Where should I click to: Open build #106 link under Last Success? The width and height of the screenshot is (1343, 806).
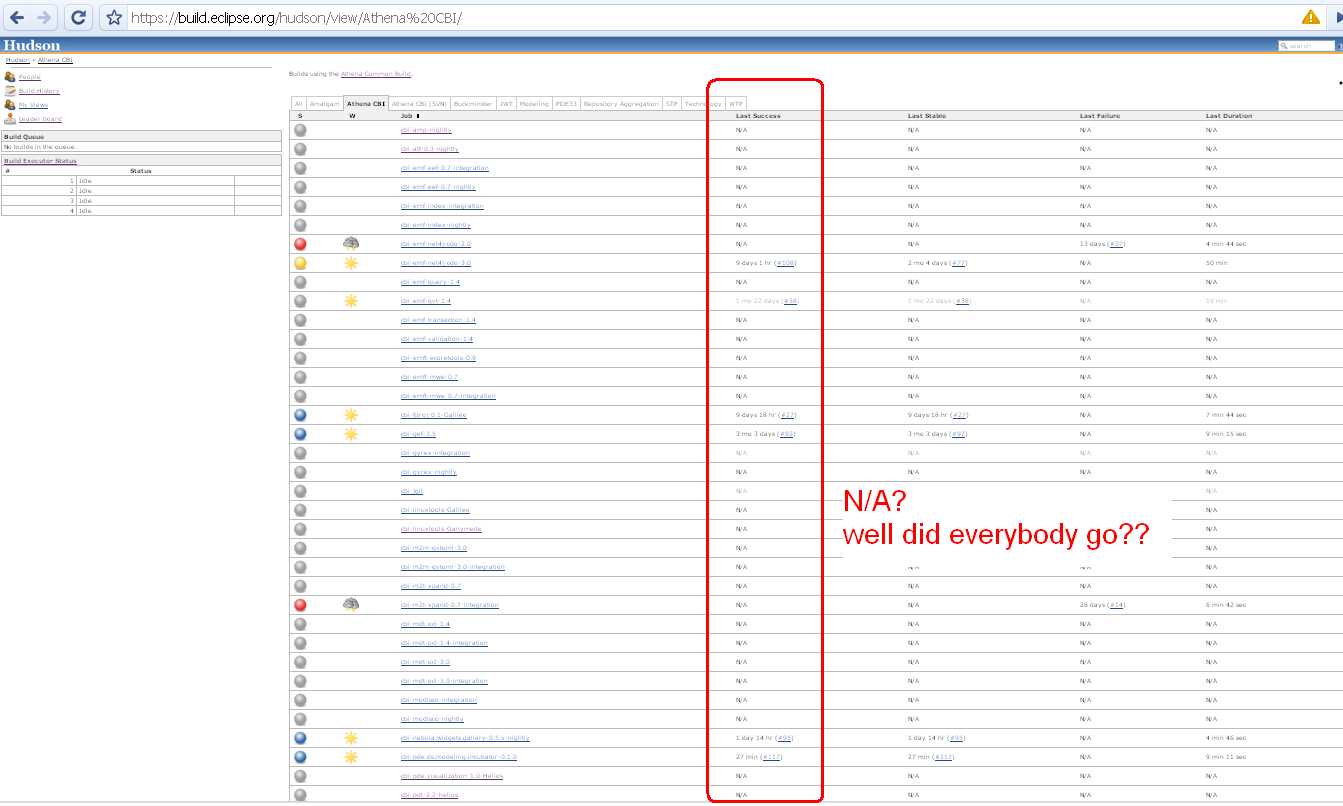pyautogui.click(x=785, y=263)
